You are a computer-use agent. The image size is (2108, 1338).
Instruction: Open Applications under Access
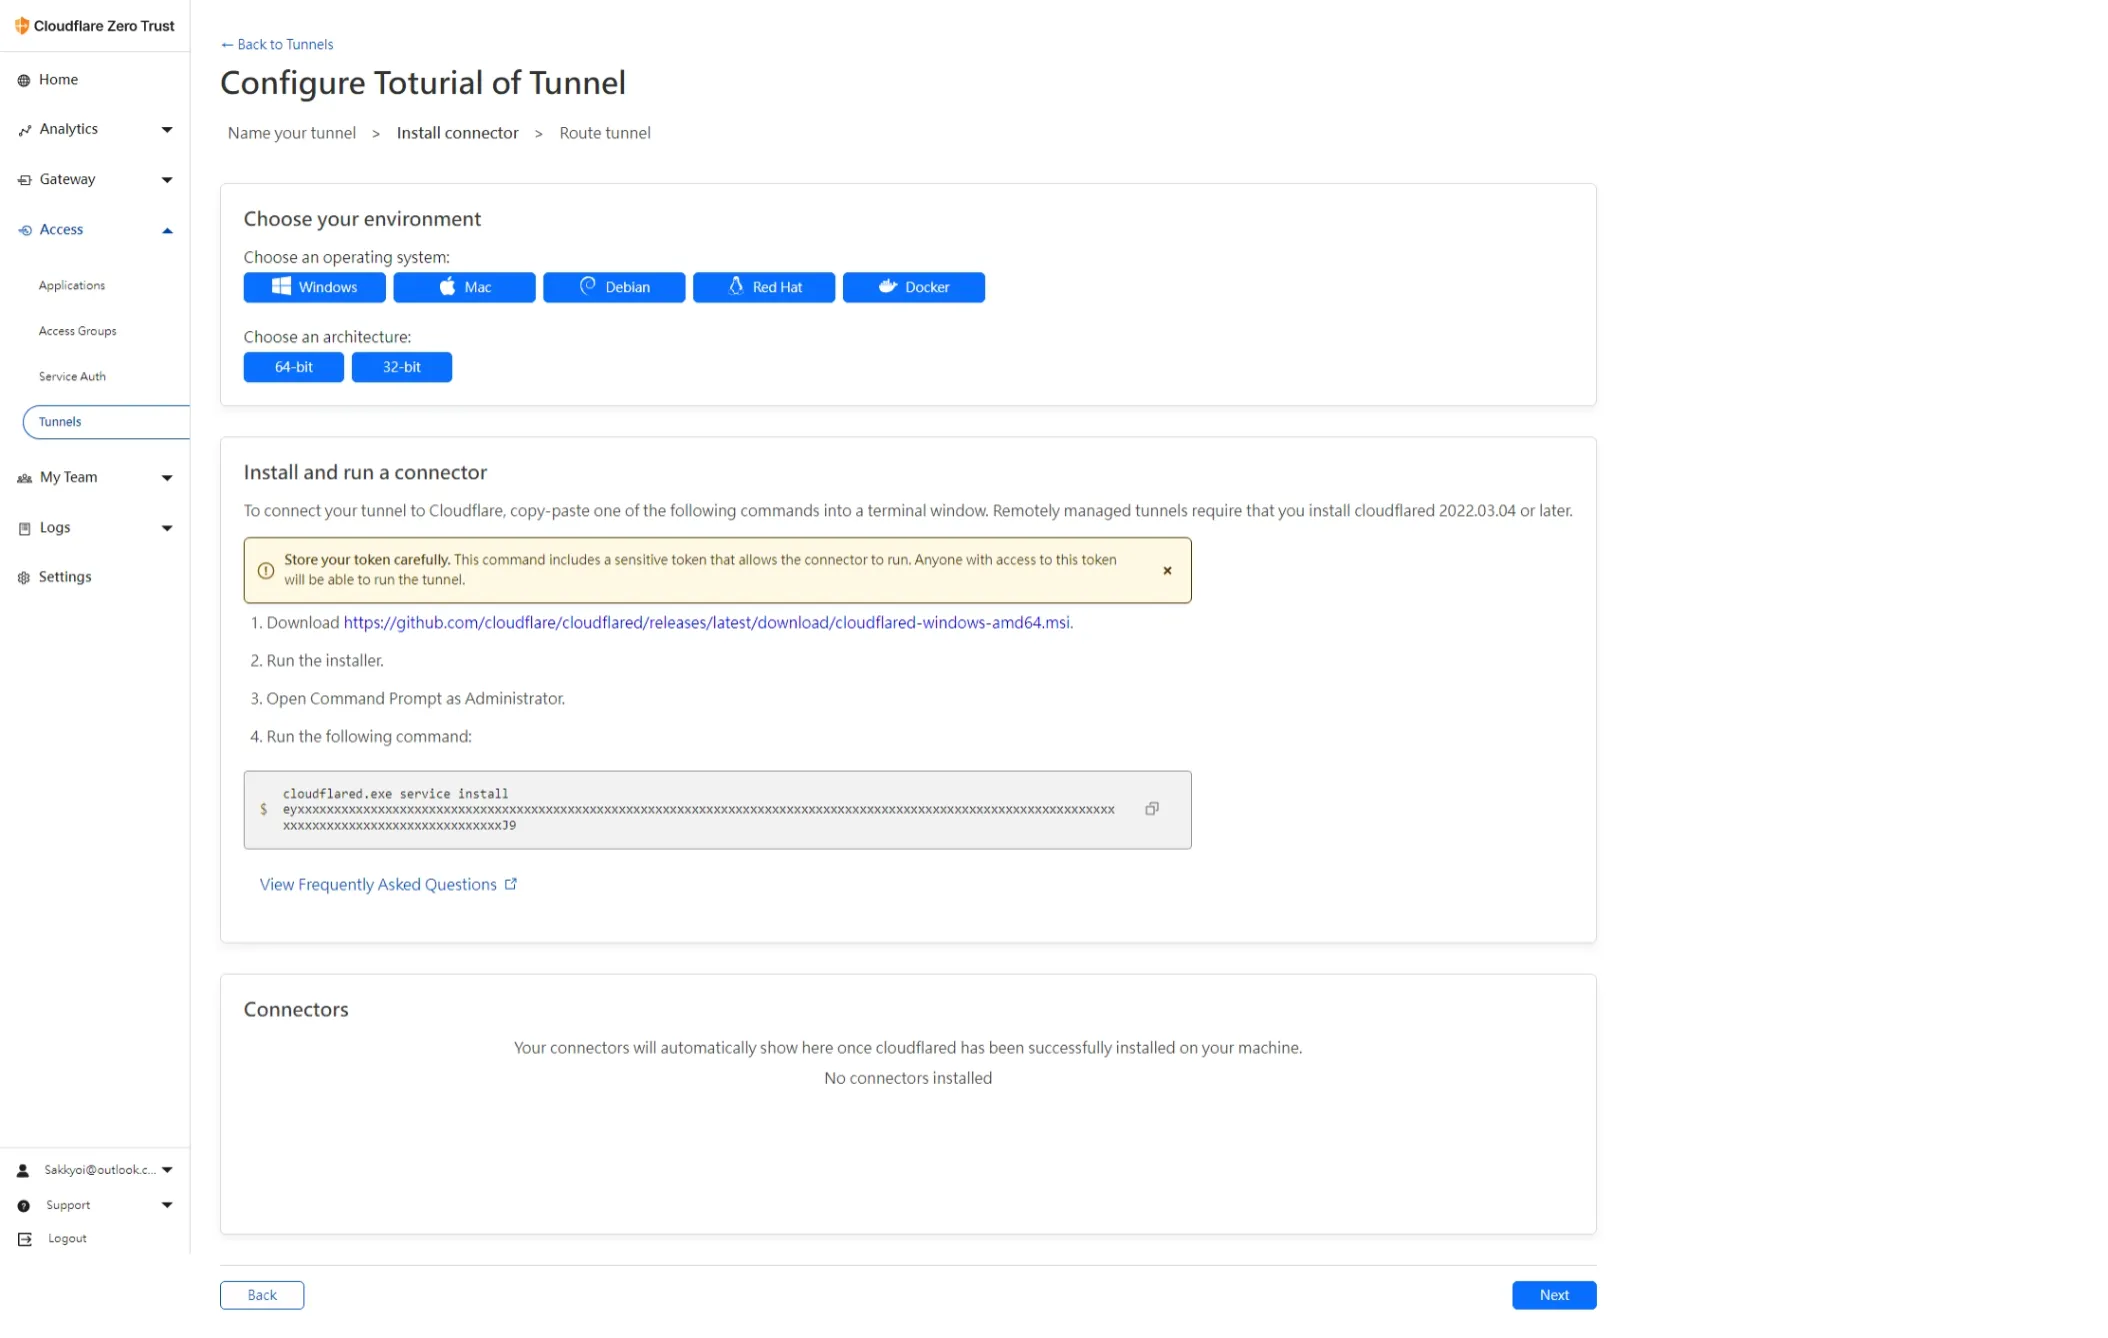[x=72, y=286]
